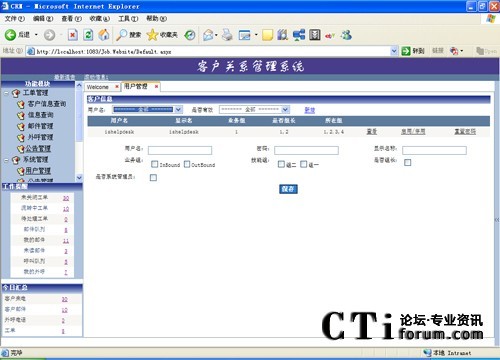Go to the Home page icon
Viewport: 500px width, 360px height.
coord(104,35)
